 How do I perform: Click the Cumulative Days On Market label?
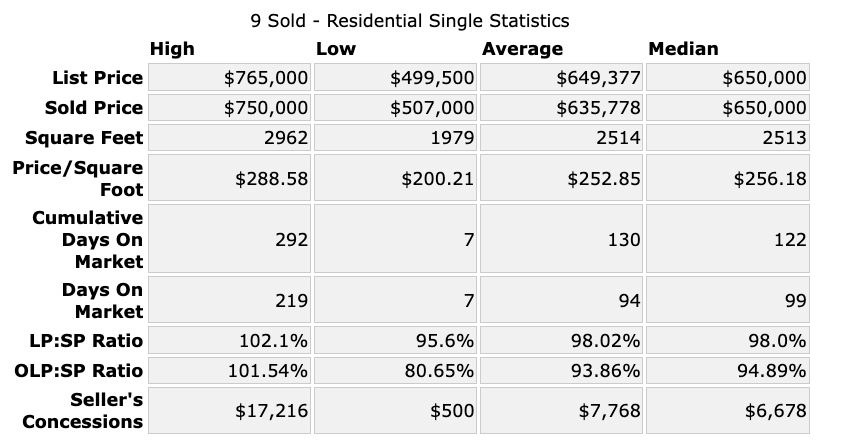(x=88, y=239)
